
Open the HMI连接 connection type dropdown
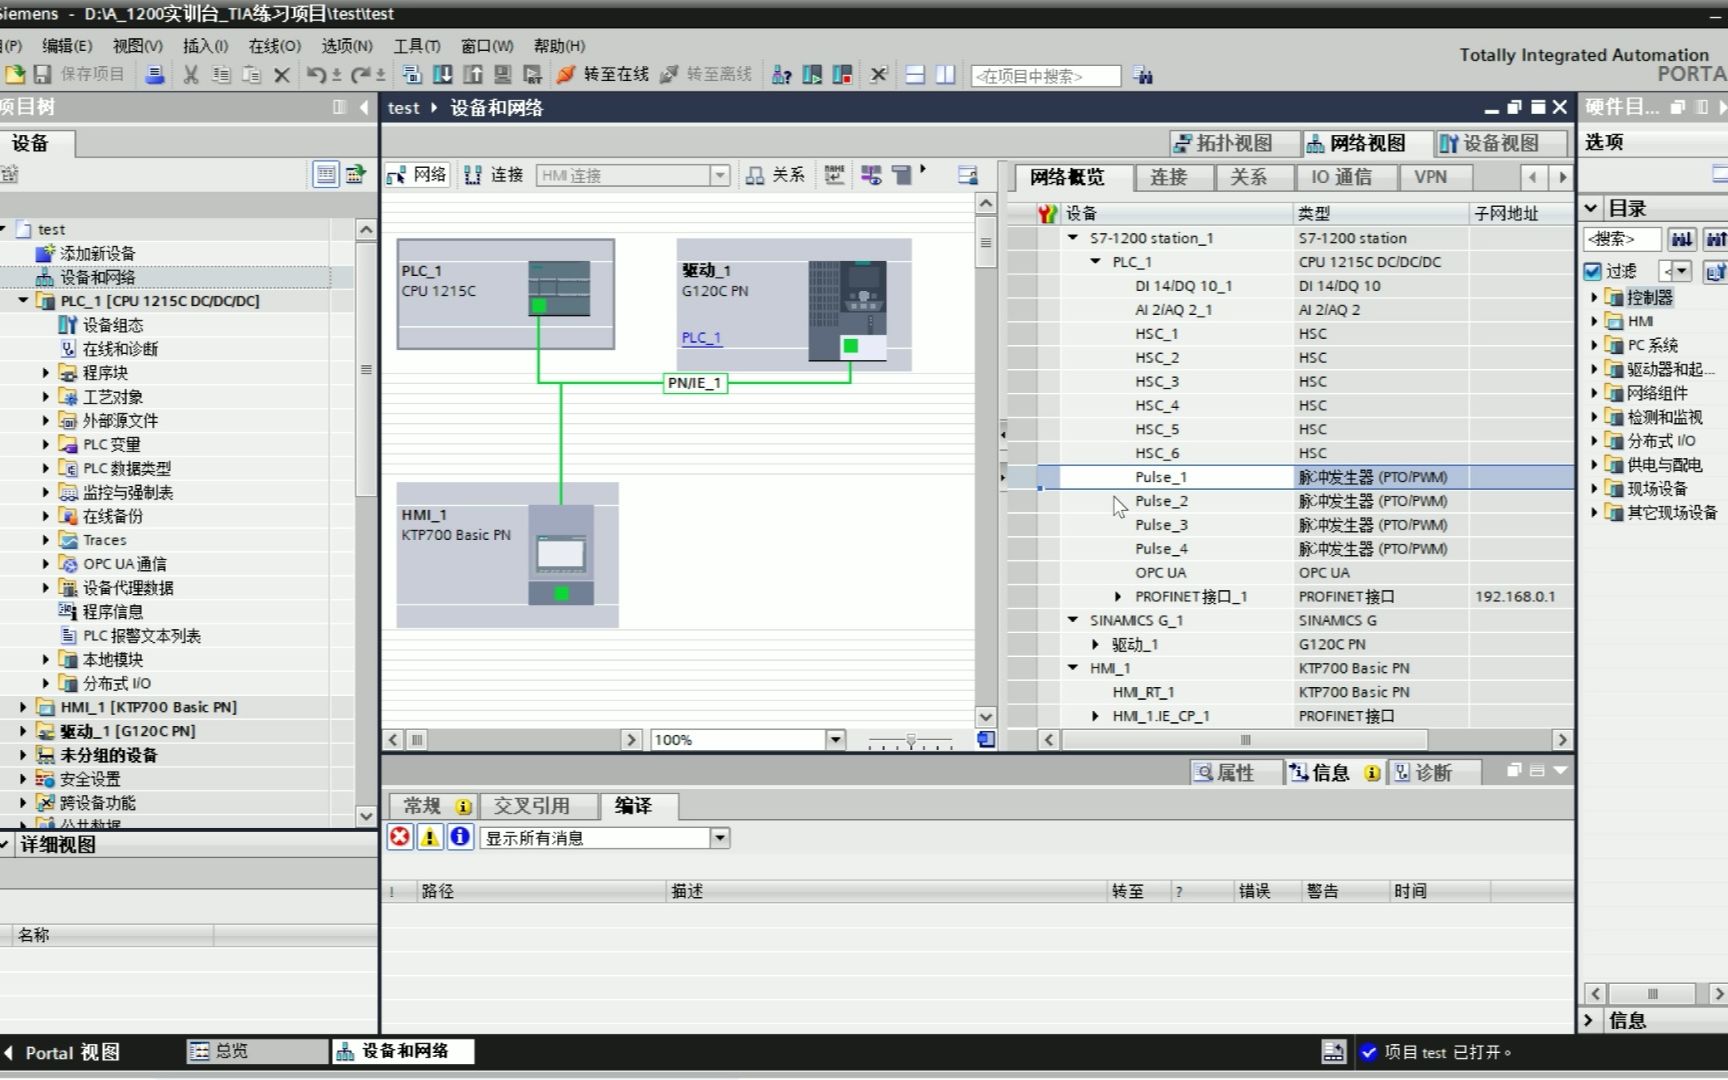point(719,176)
